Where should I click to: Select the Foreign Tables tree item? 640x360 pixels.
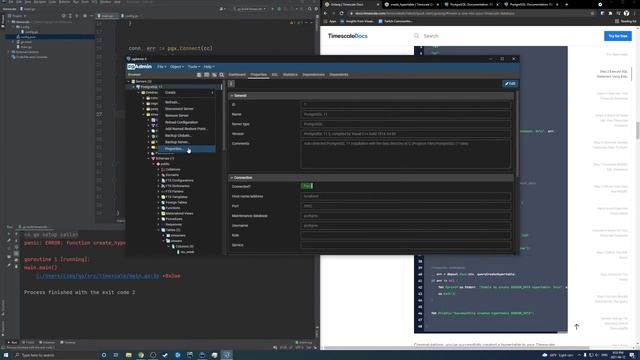point(176,202)
